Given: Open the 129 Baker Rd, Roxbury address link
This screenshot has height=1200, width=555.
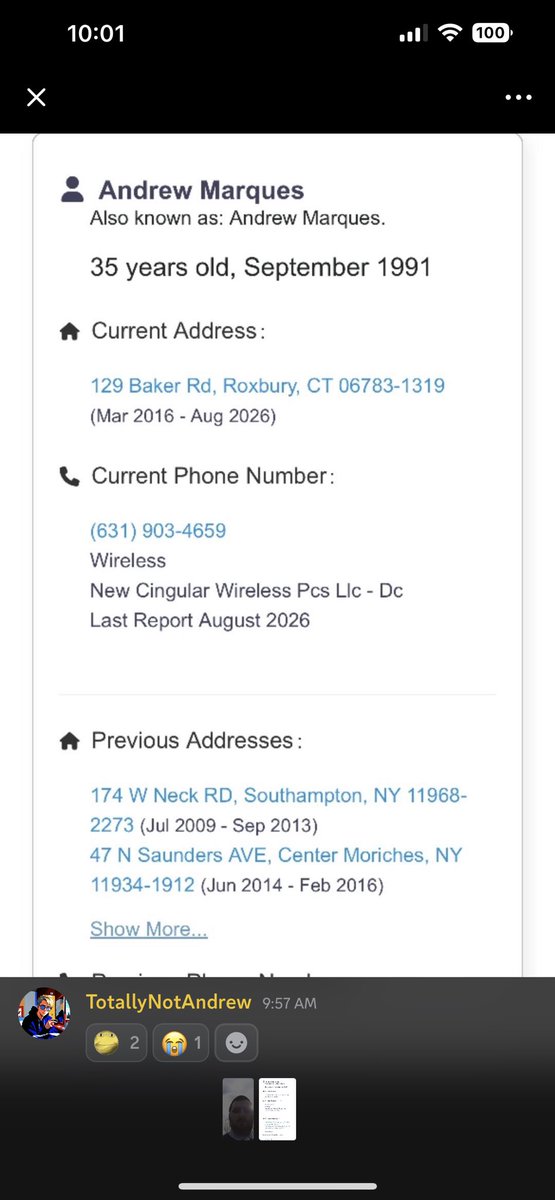Looking at the screenshot, I should coord(267,386).
